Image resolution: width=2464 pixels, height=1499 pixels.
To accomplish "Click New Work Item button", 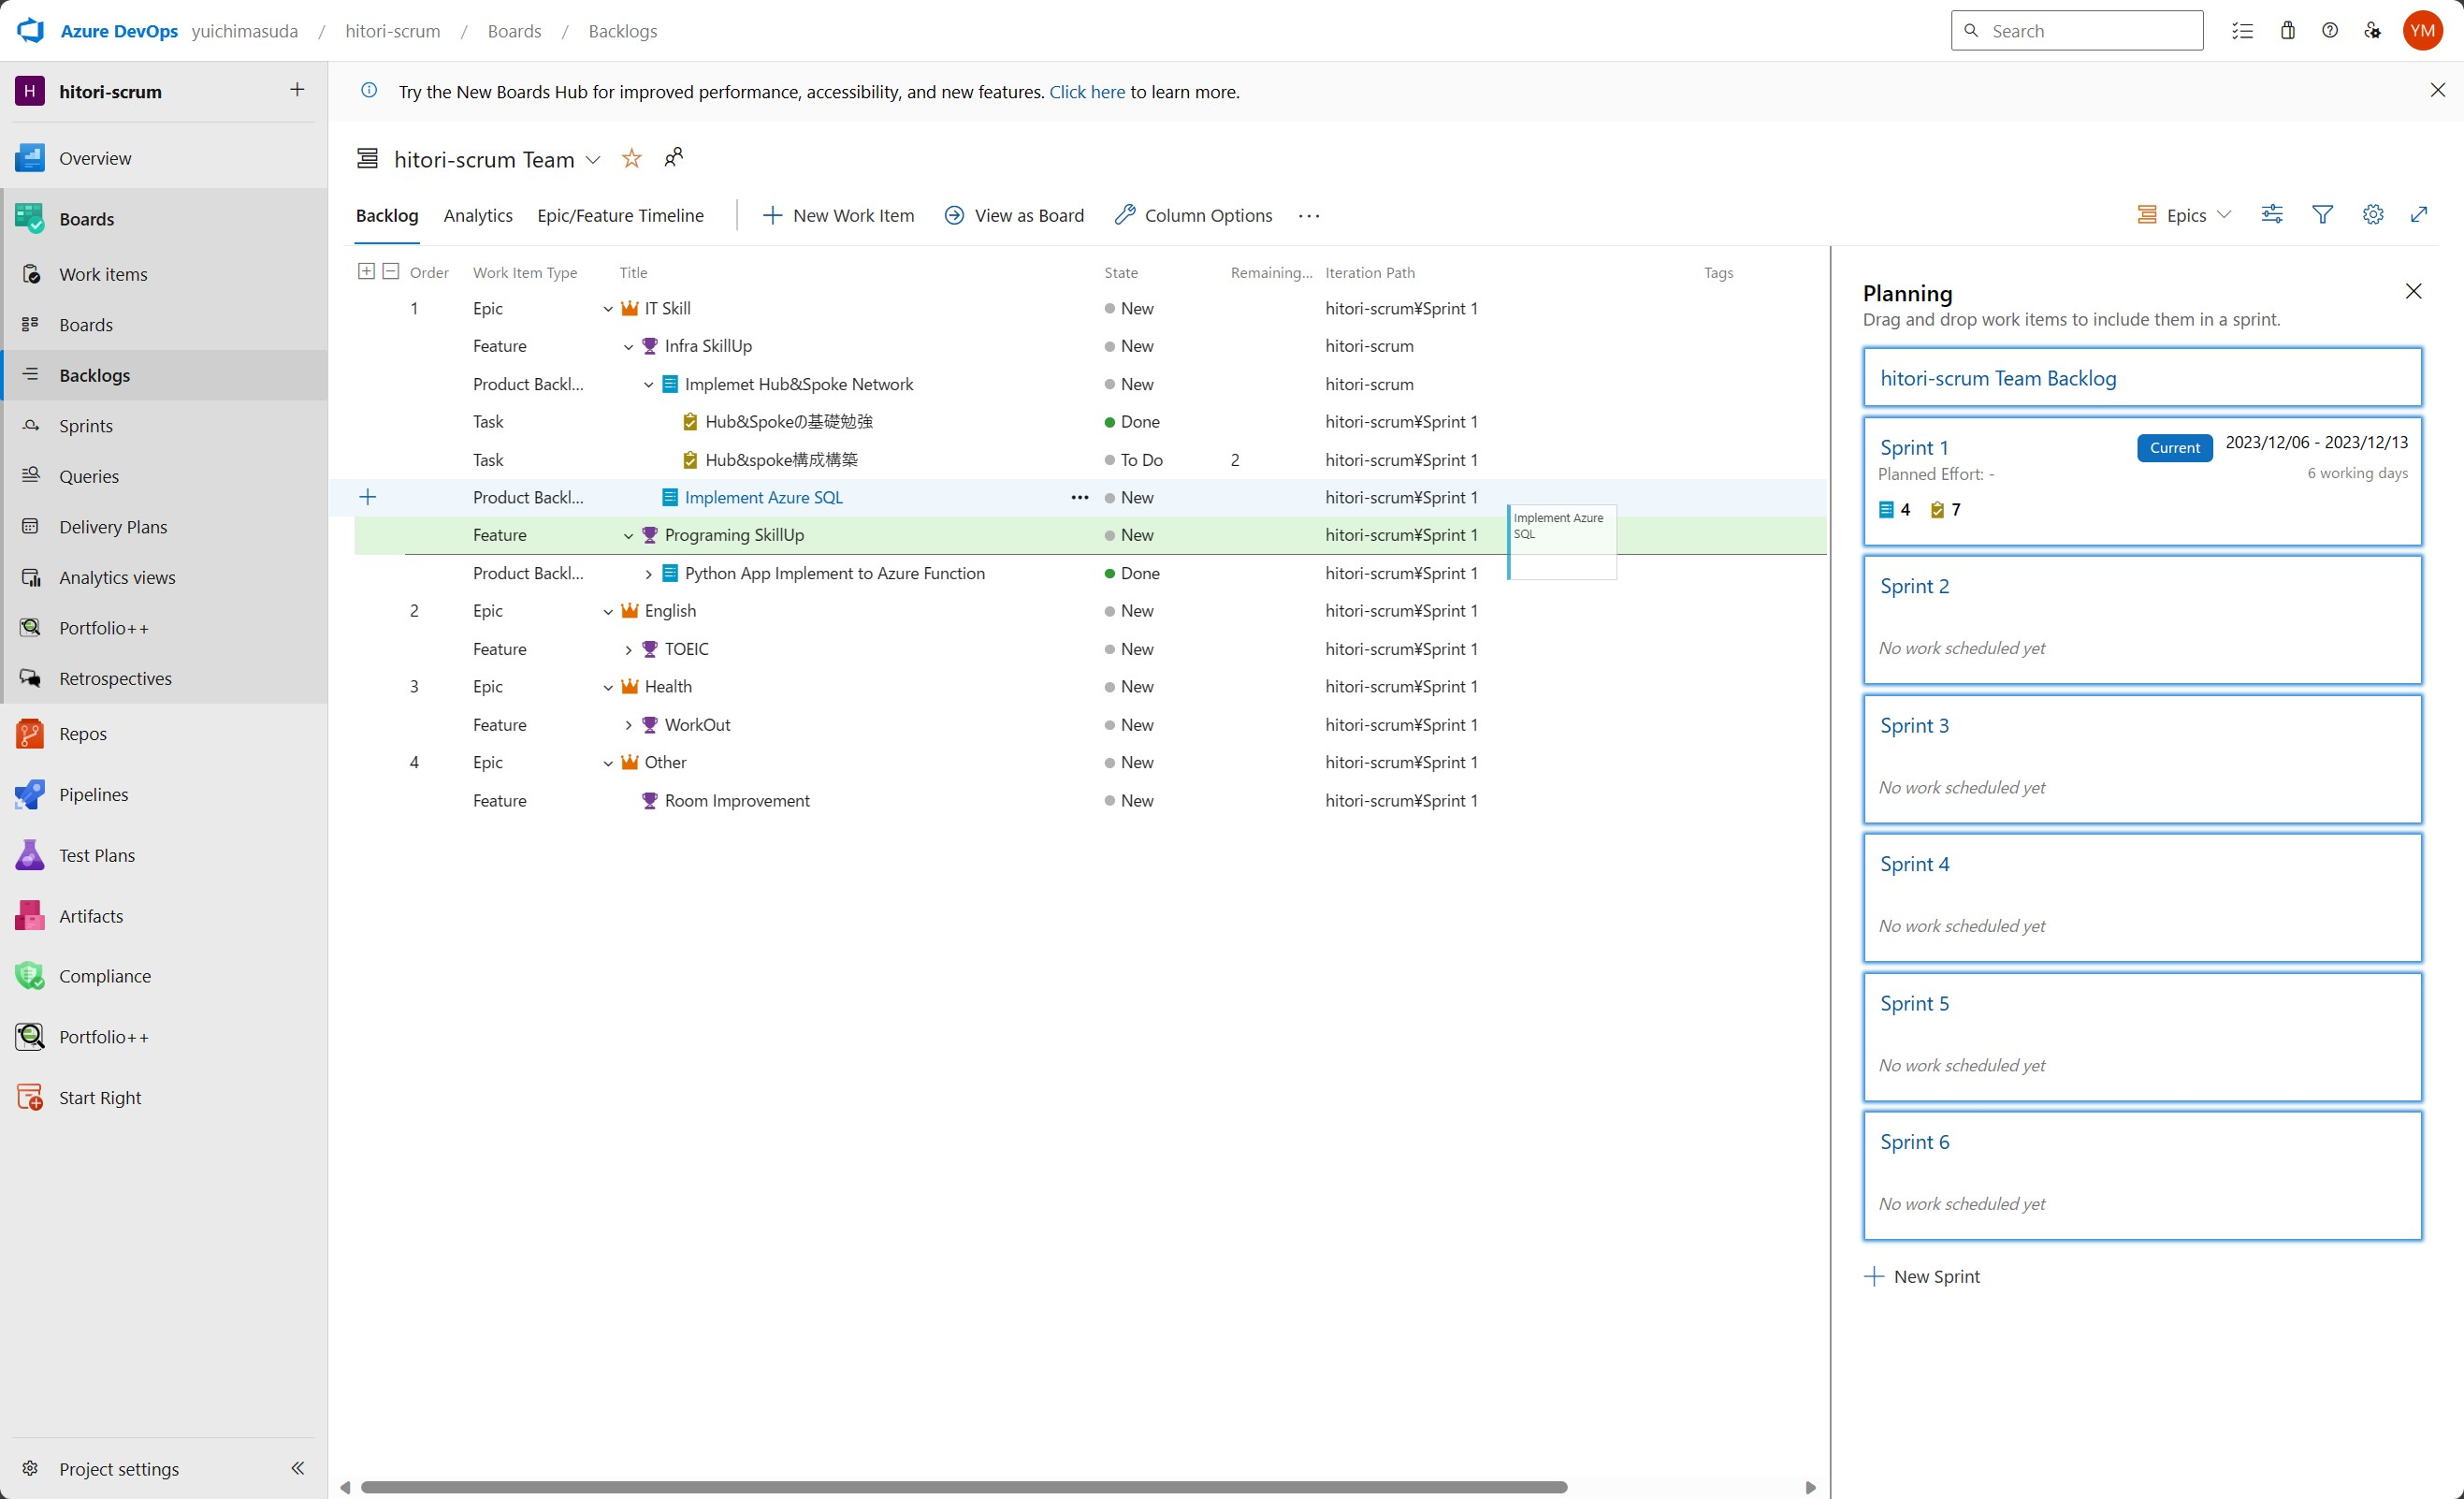I will 838,215.
